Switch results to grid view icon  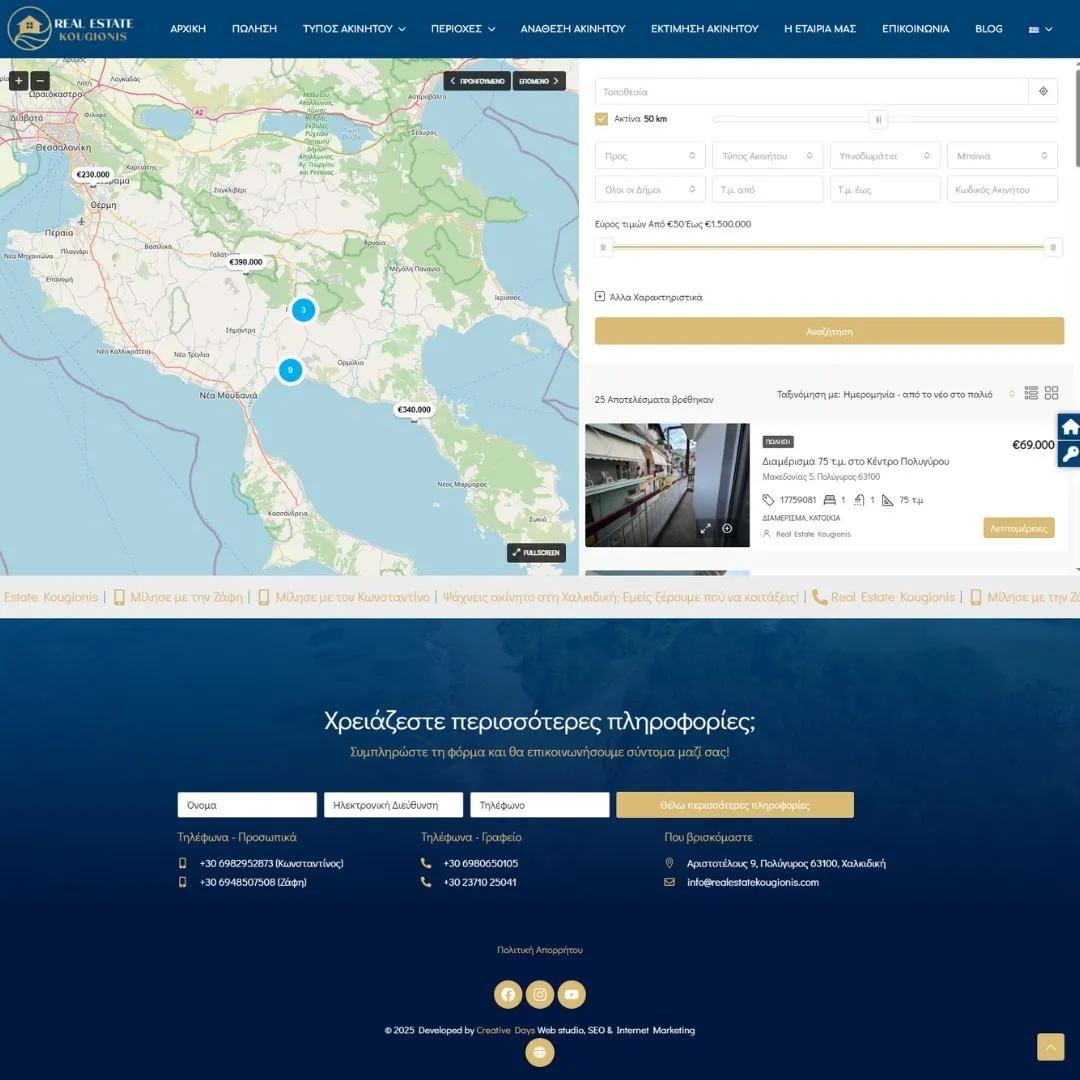(x=1051, y=393)
